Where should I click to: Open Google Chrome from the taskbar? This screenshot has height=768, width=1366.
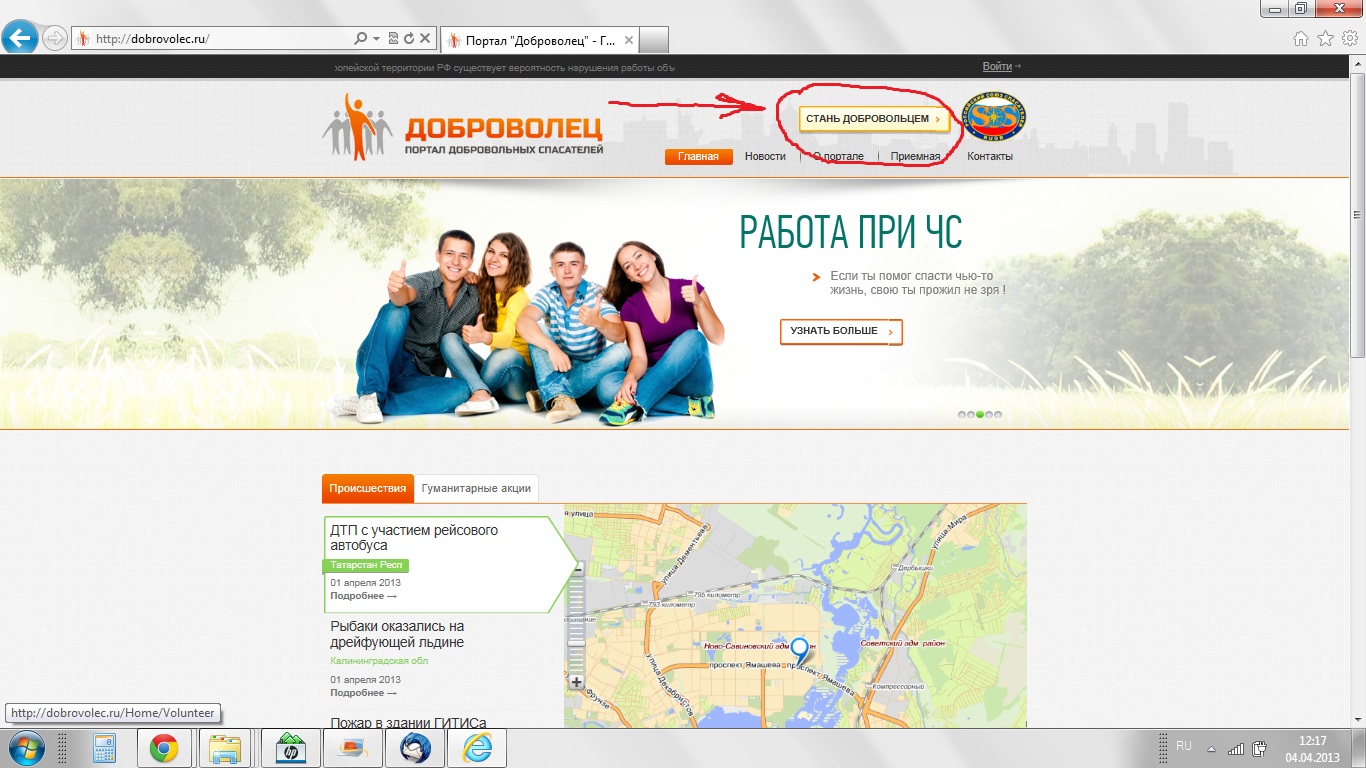(164, 748)
